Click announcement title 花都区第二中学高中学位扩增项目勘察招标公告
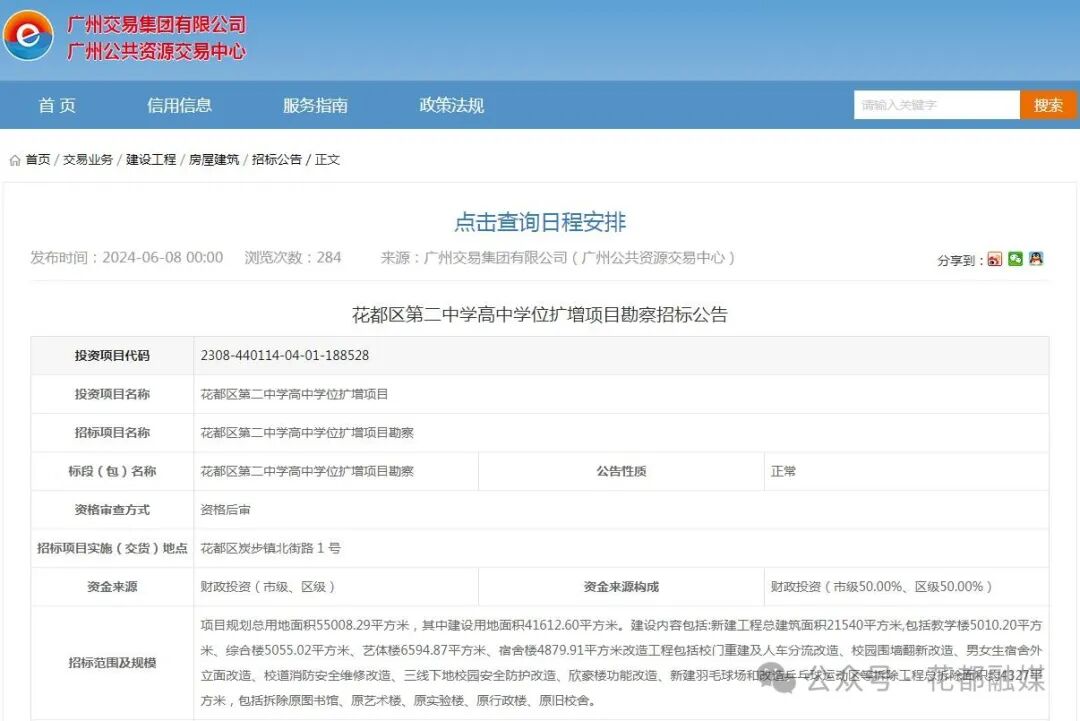This screenshot has height=721, width=1080. tap(540, 315)
